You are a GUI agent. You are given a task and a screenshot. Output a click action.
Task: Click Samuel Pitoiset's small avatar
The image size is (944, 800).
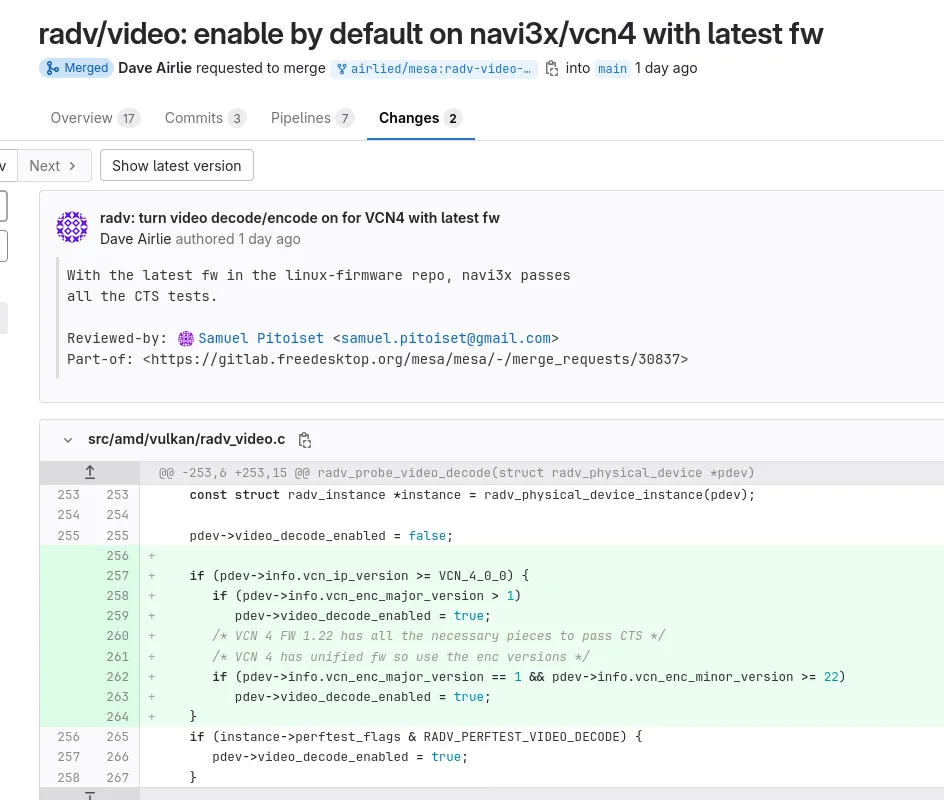tap(186, 339)
